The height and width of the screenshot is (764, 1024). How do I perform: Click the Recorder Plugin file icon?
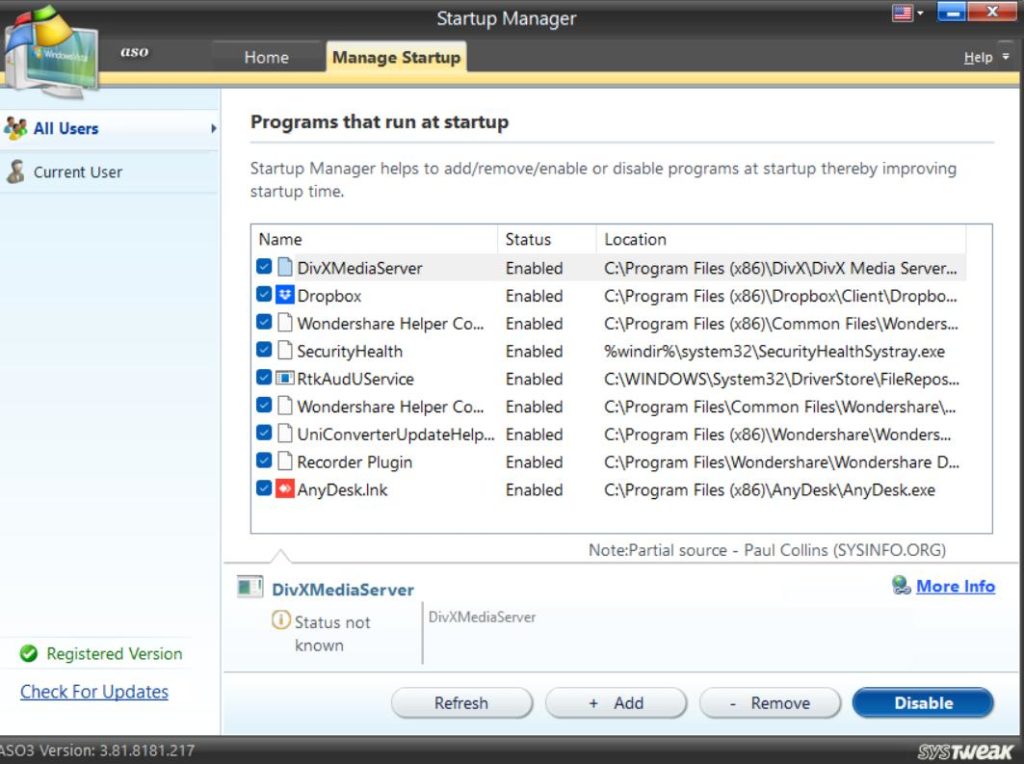coord(285,461)
